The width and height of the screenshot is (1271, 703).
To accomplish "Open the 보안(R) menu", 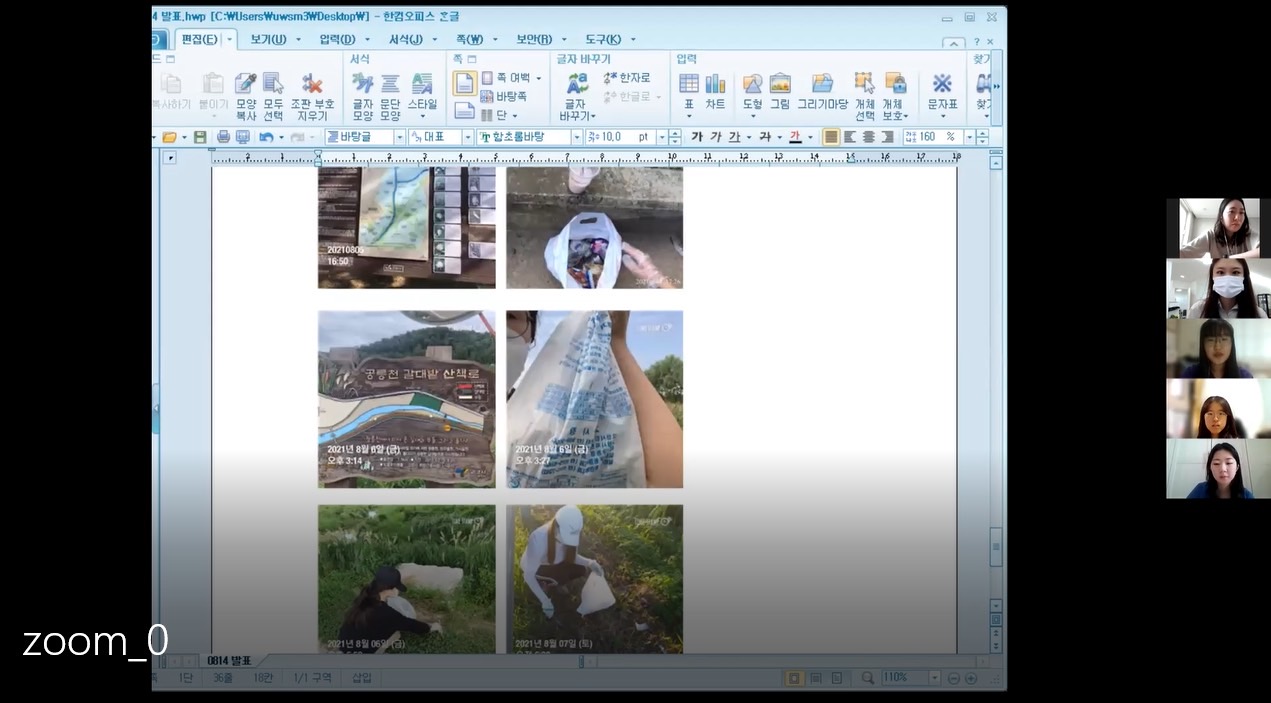I will point(533,39).
